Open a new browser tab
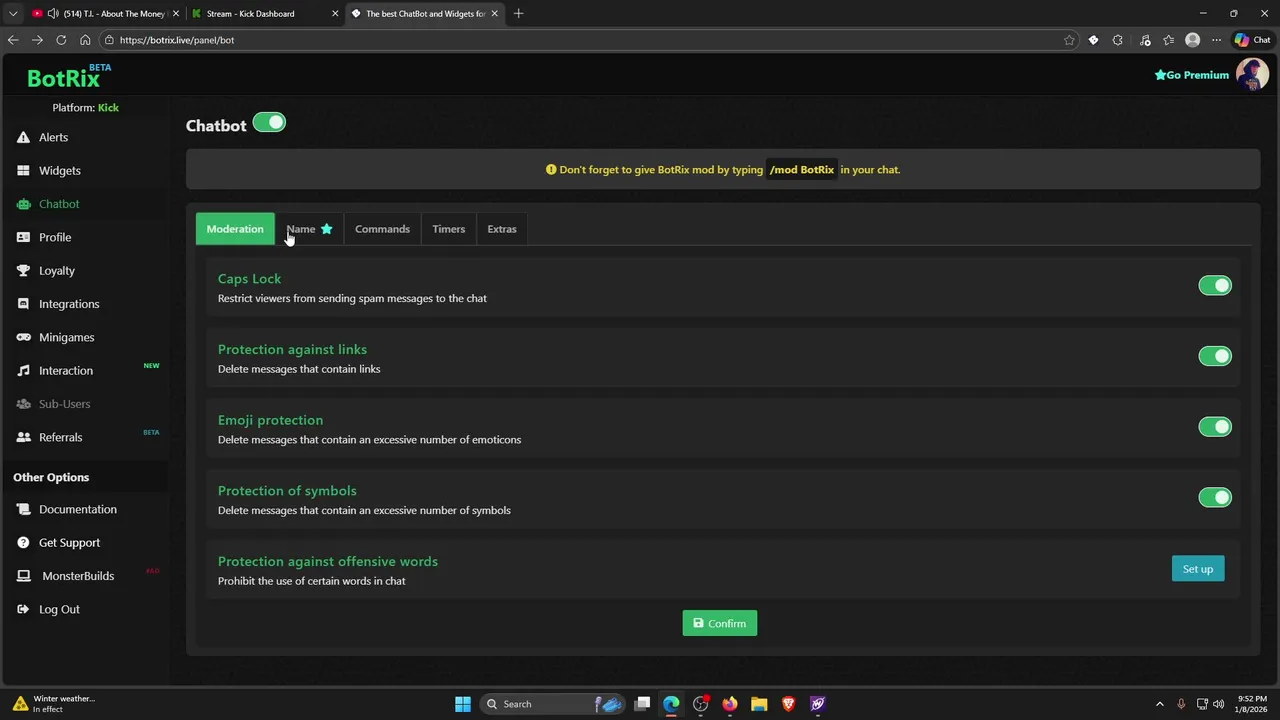The image size is (1280, 720). coord(518,14)
